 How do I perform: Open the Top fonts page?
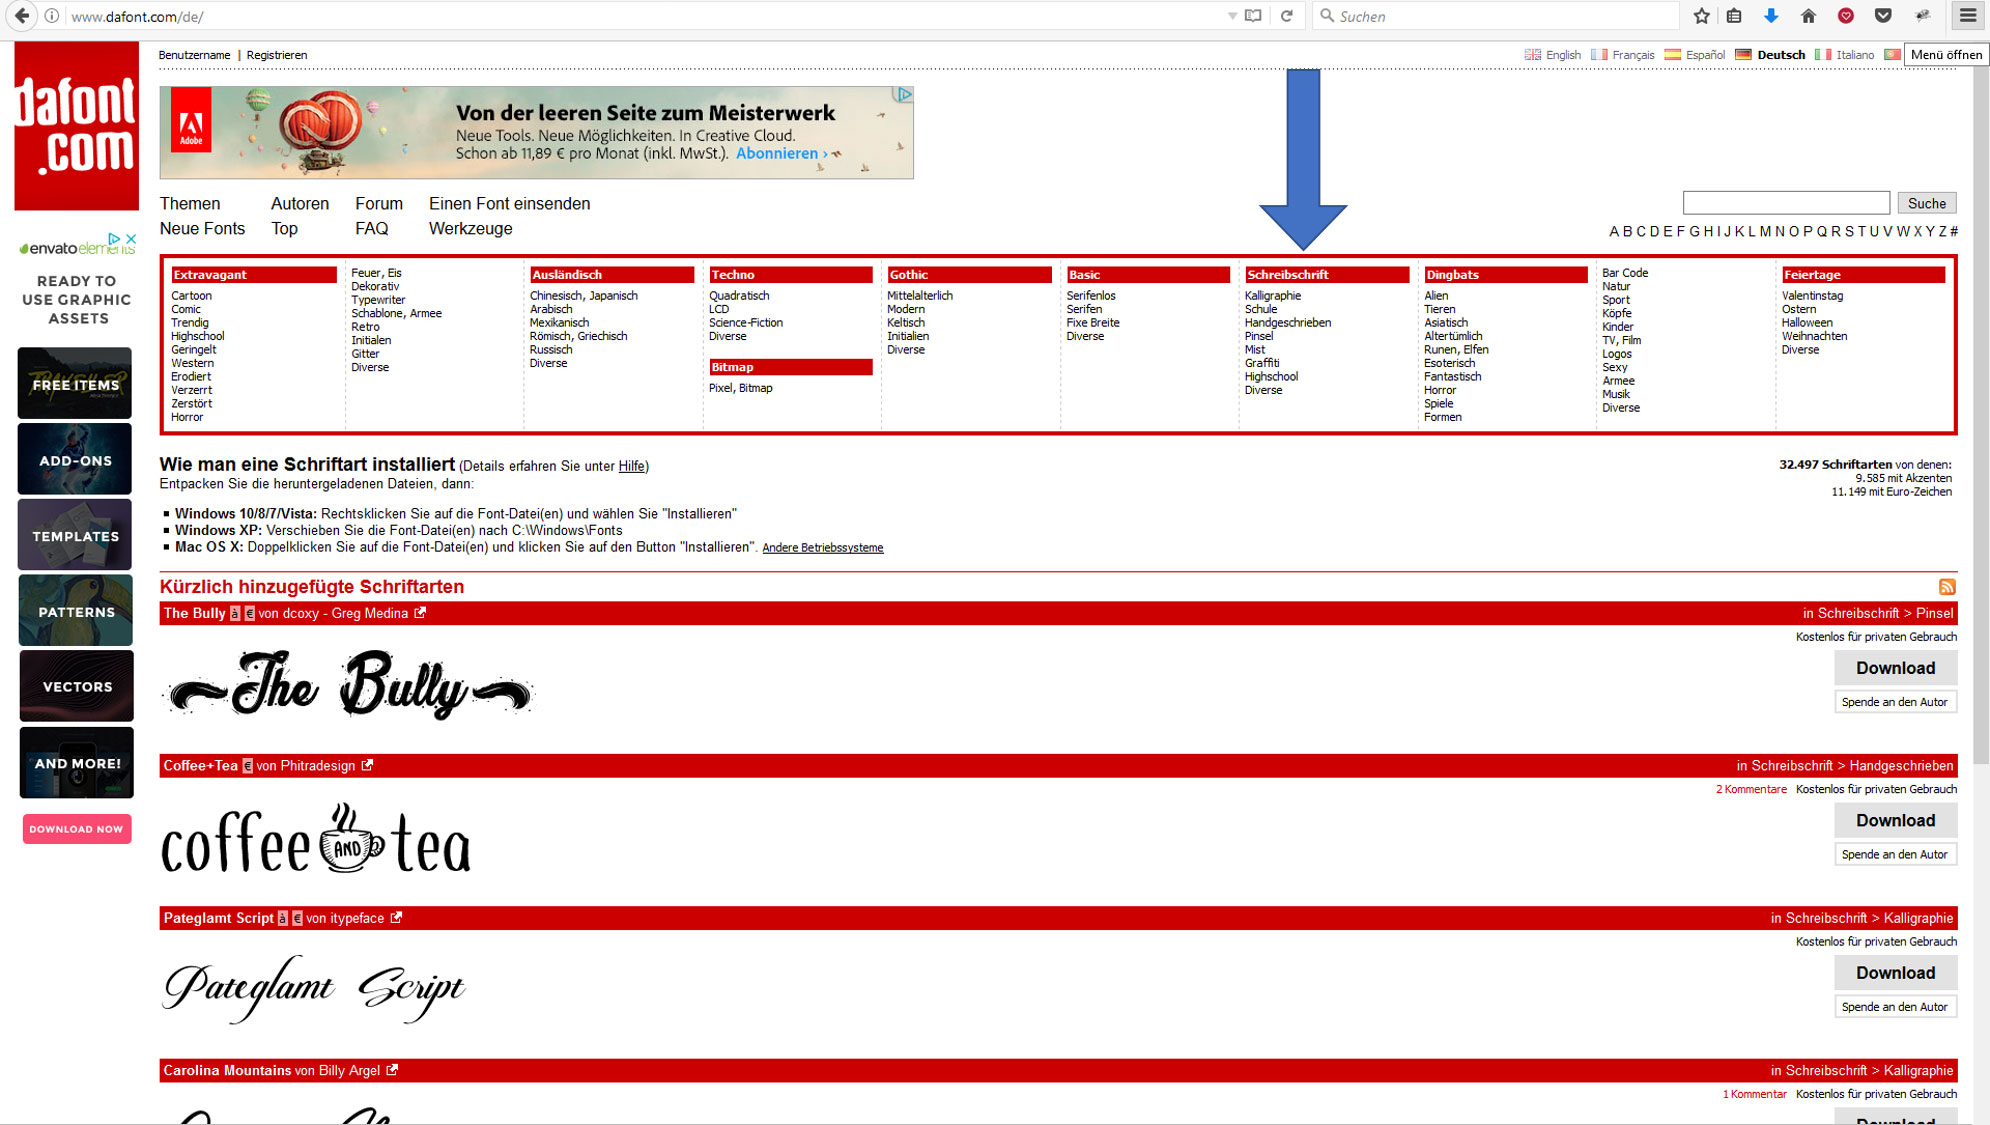click(x=284, y=228)
